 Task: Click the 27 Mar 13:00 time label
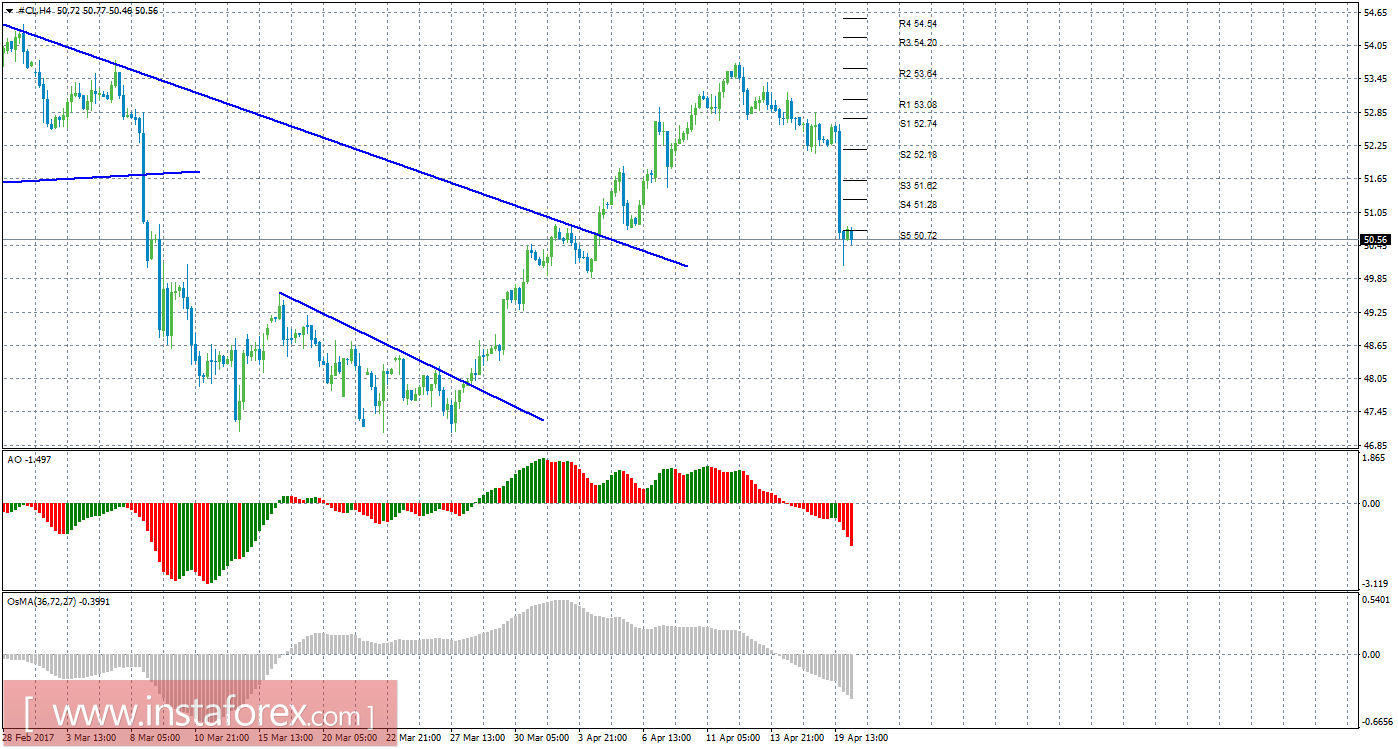click(477, 738)
